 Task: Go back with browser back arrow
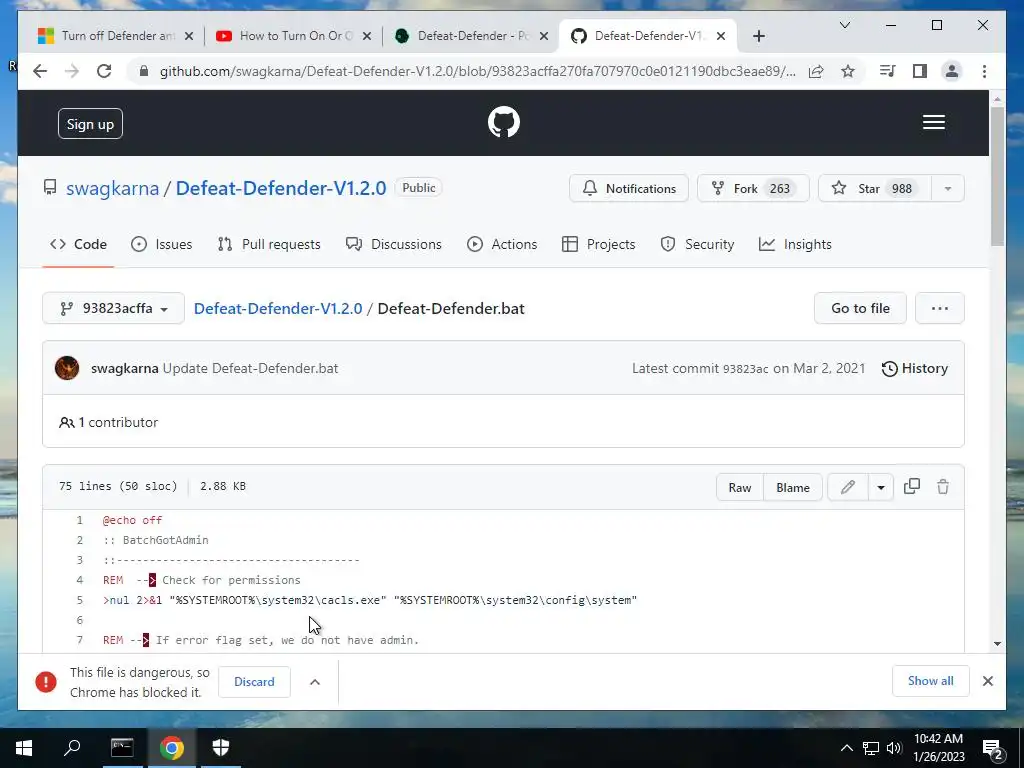pyautogui.click(x=40, y=71)
